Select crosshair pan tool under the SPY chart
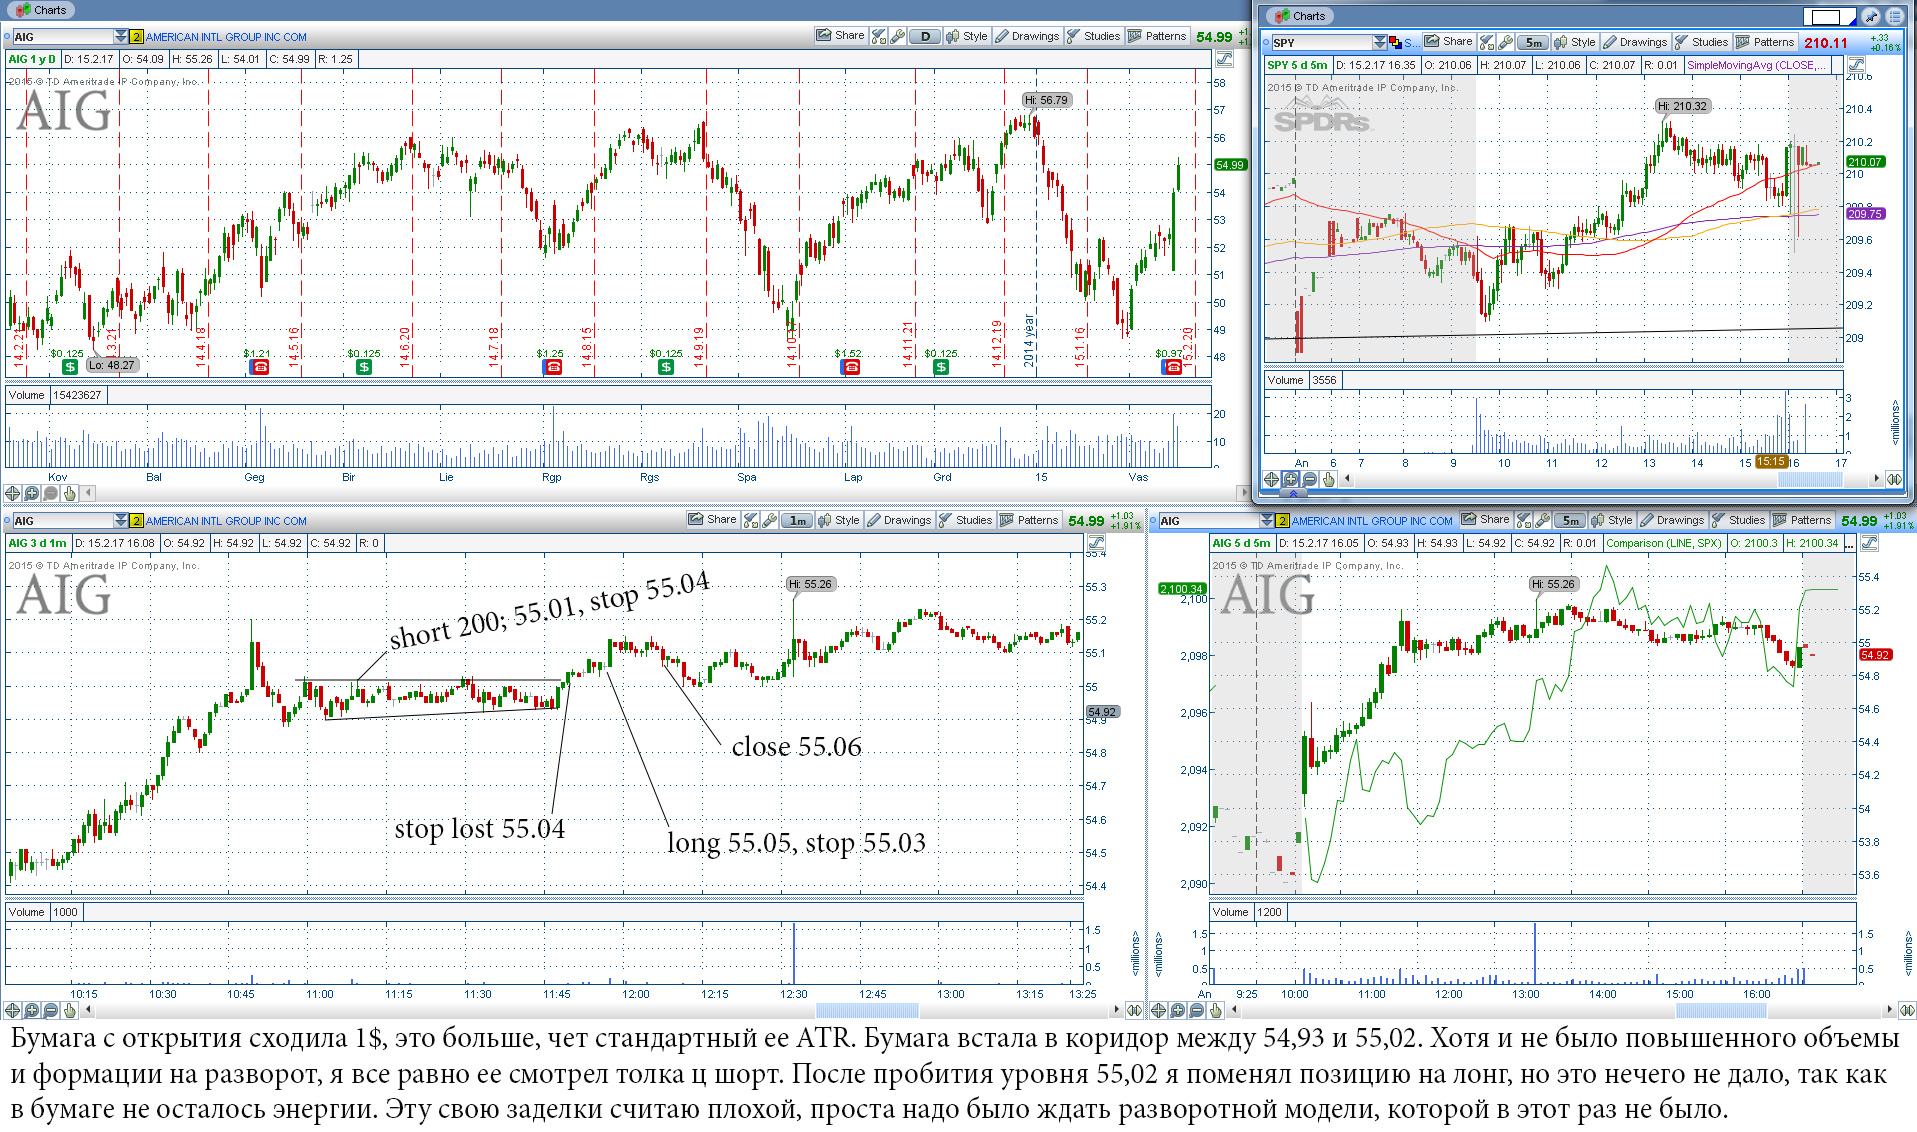The height and width of the screenshot is (1132, 1917). [x=1271, y=479]
